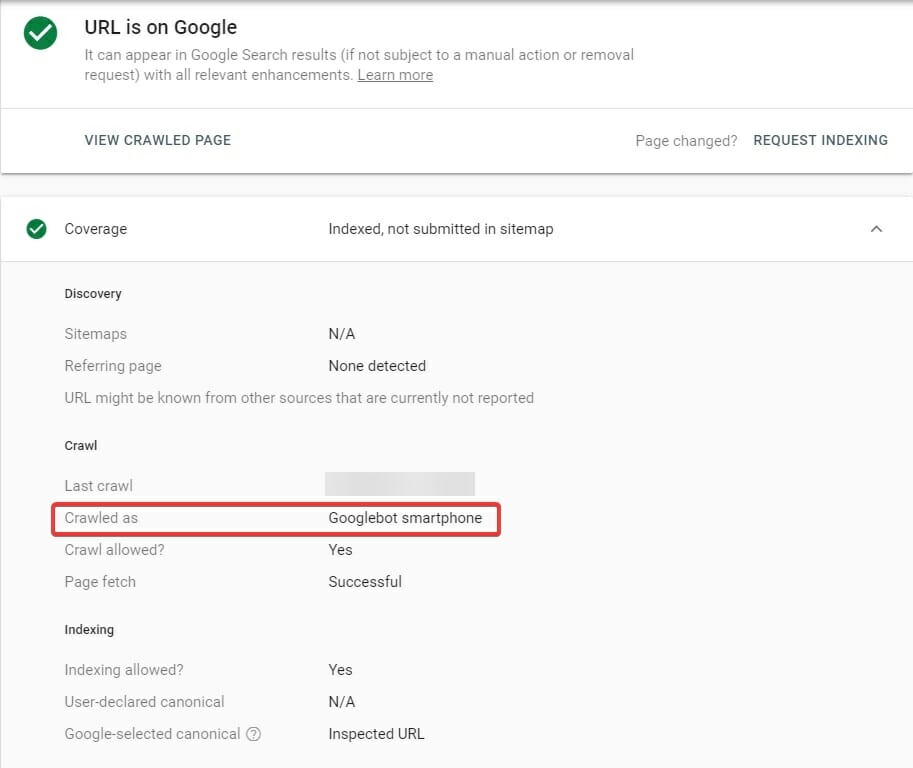This screenshot has height=768, width=913.
Task: Click the Inspected URL canonical value
Action: tap(376, 734)
